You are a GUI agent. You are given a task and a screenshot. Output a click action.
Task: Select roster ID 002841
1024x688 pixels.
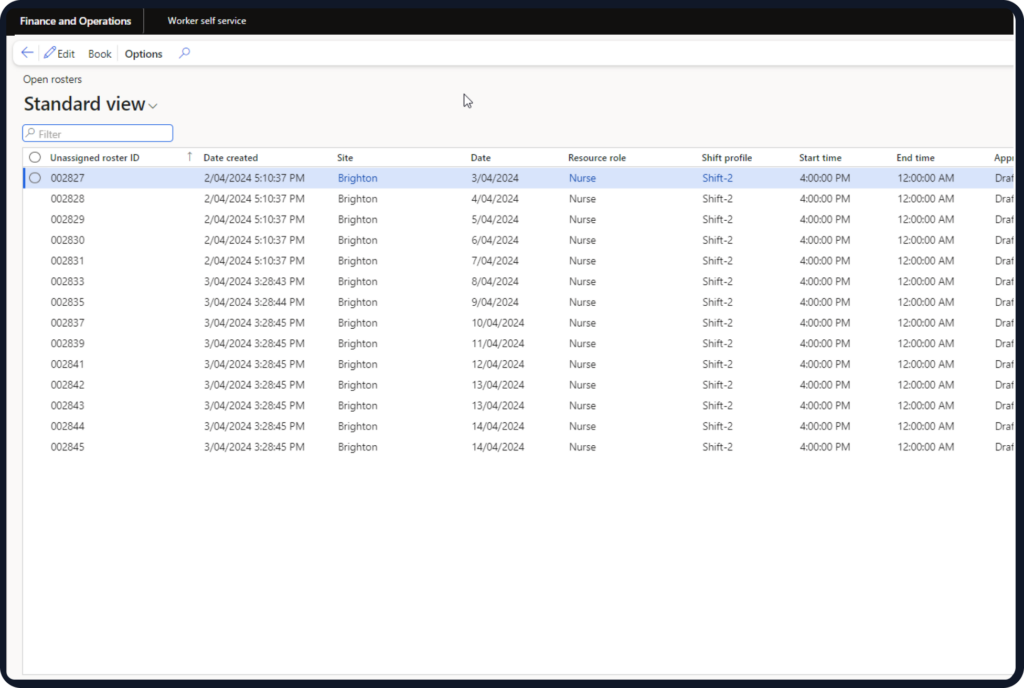click(x=67, y=364)
